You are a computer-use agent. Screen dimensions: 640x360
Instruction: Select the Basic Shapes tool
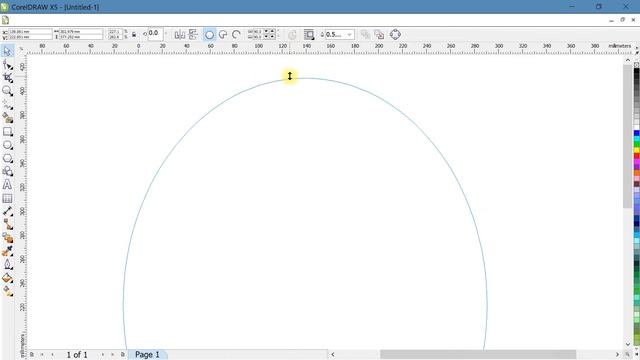click(x=7, y=171)
